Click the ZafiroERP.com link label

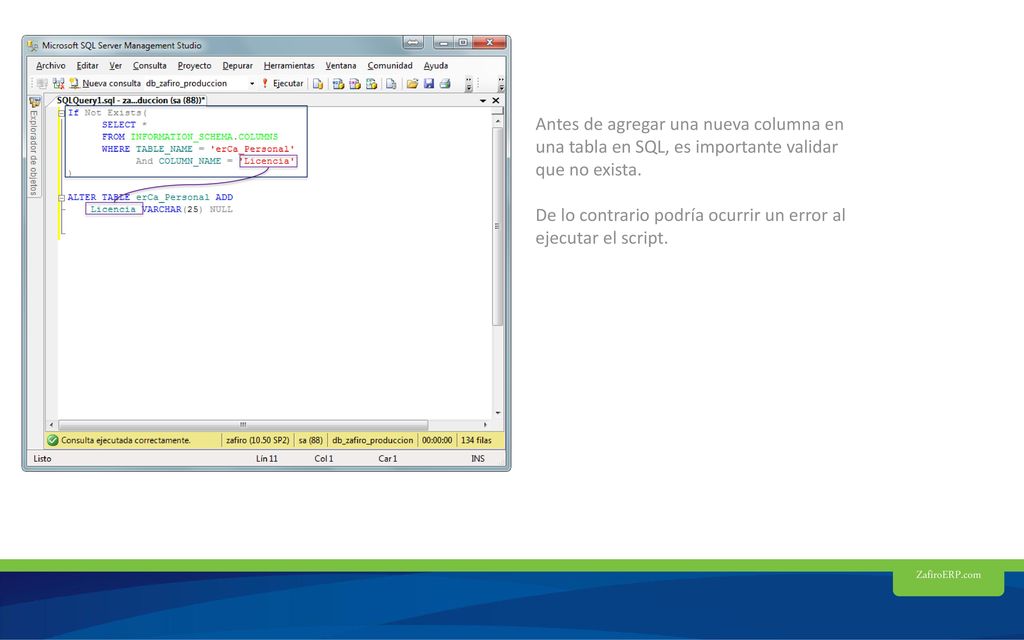(x=948, y=575)
